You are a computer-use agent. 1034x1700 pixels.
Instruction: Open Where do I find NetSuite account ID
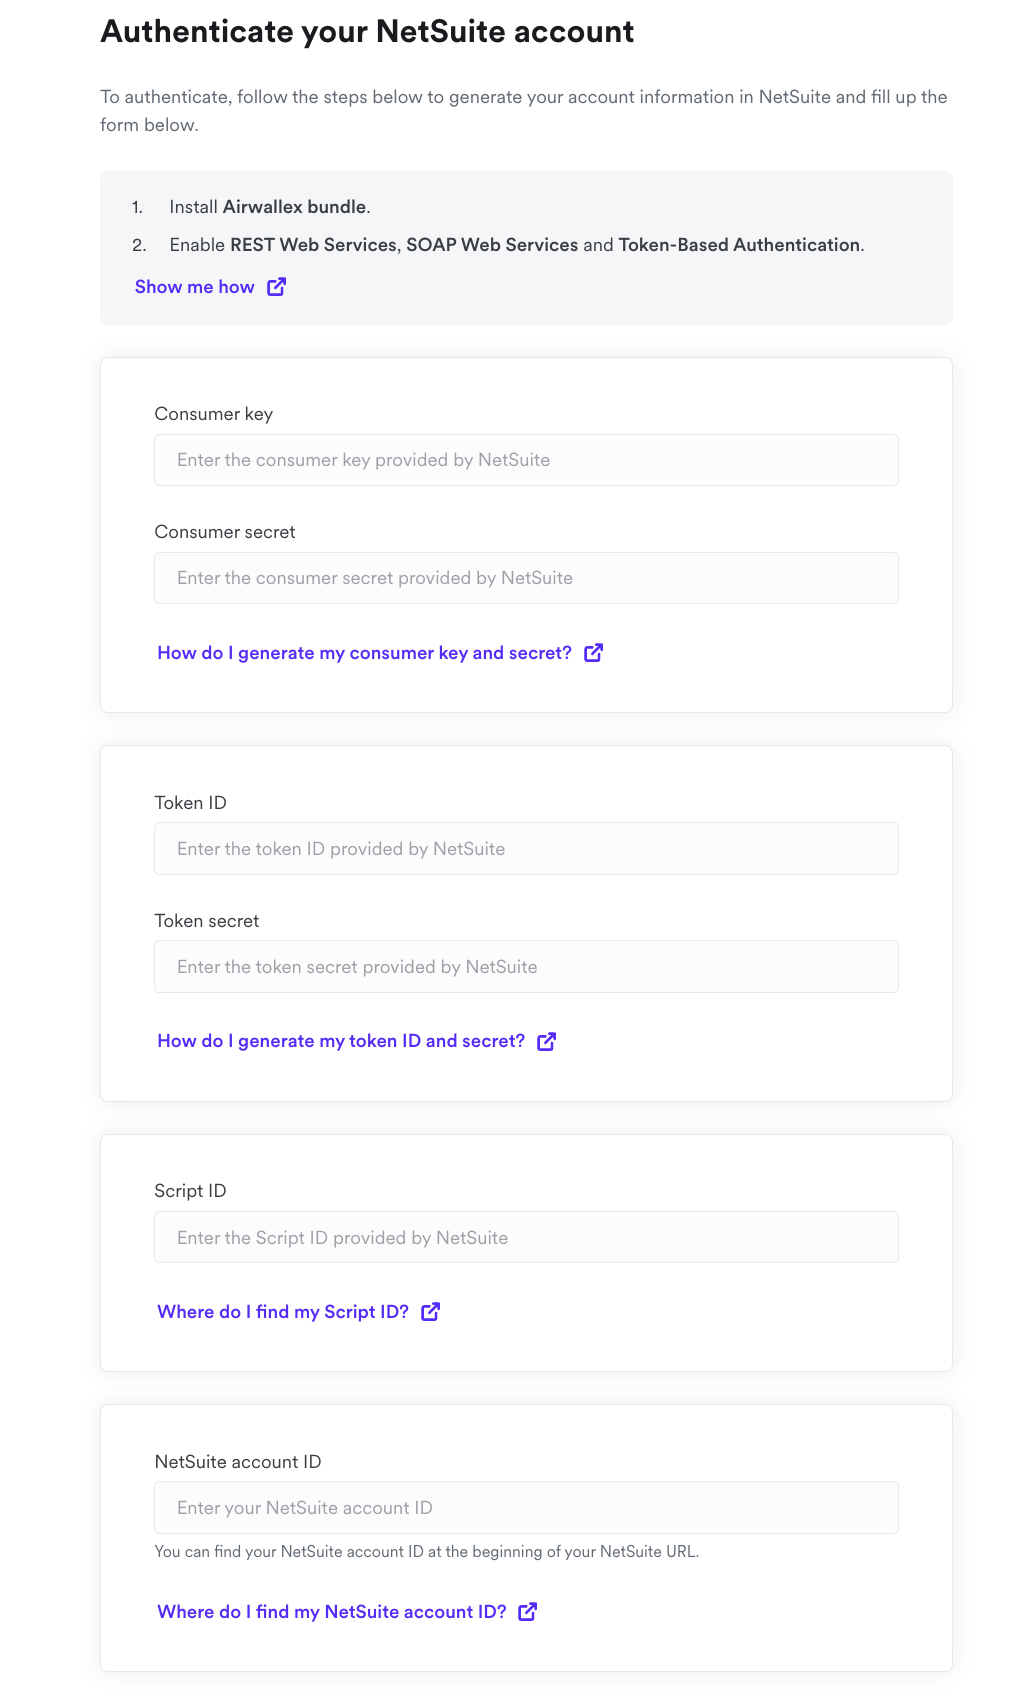pos(332,1612)
